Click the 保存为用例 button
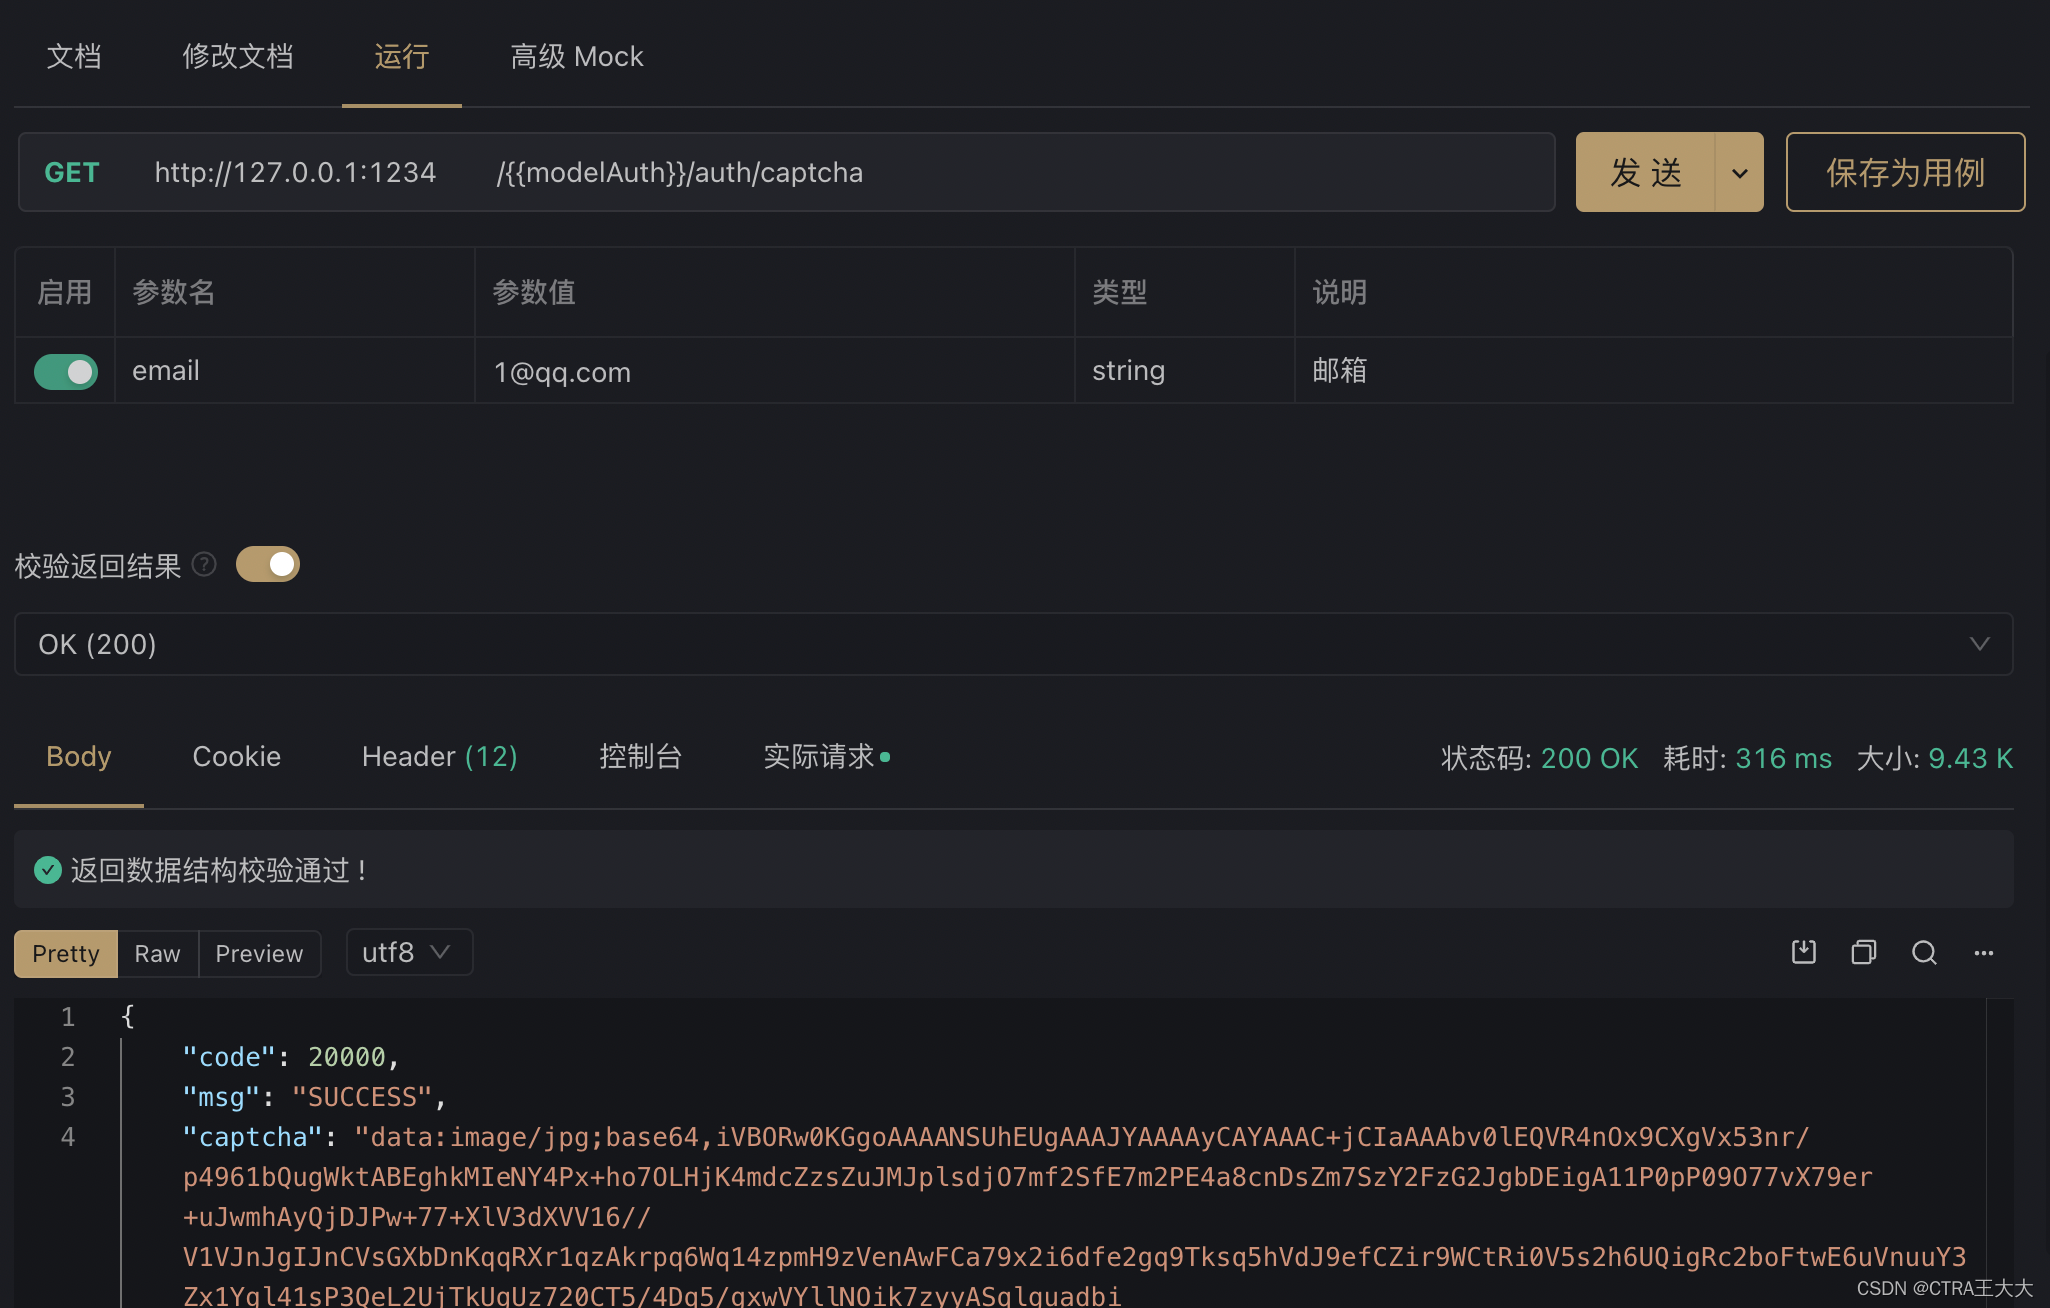The image size is (2050, 1308). coord(1905,173)
